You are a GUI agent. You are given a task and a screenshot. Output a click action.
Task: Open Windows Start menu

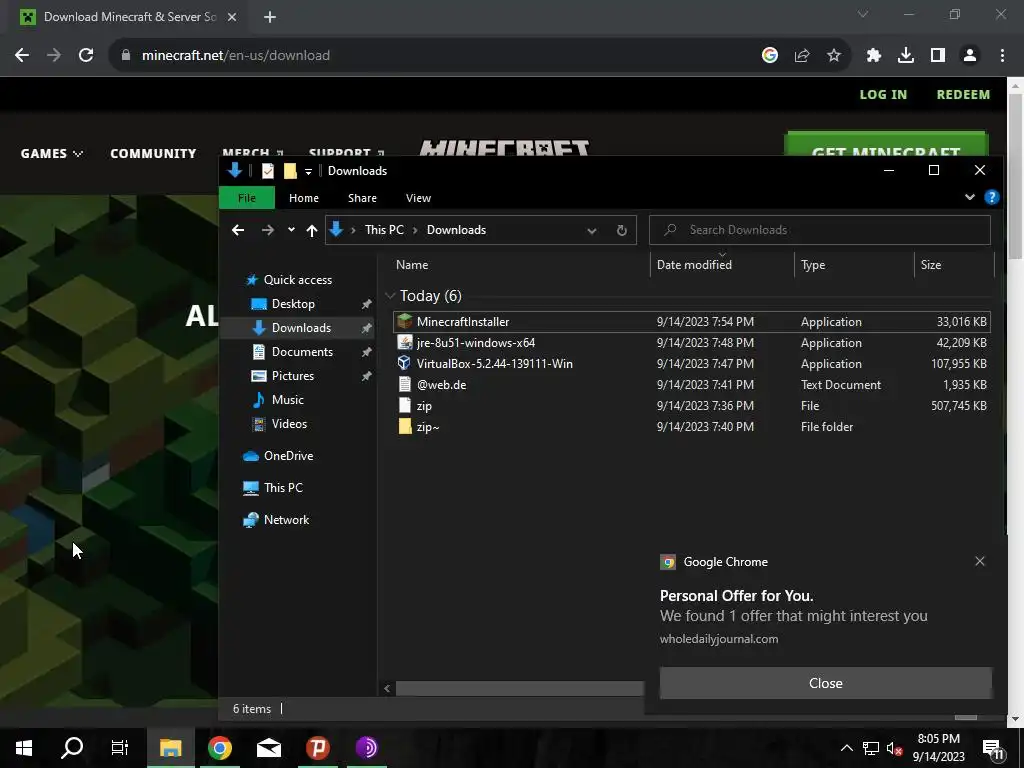click(24, 748)
